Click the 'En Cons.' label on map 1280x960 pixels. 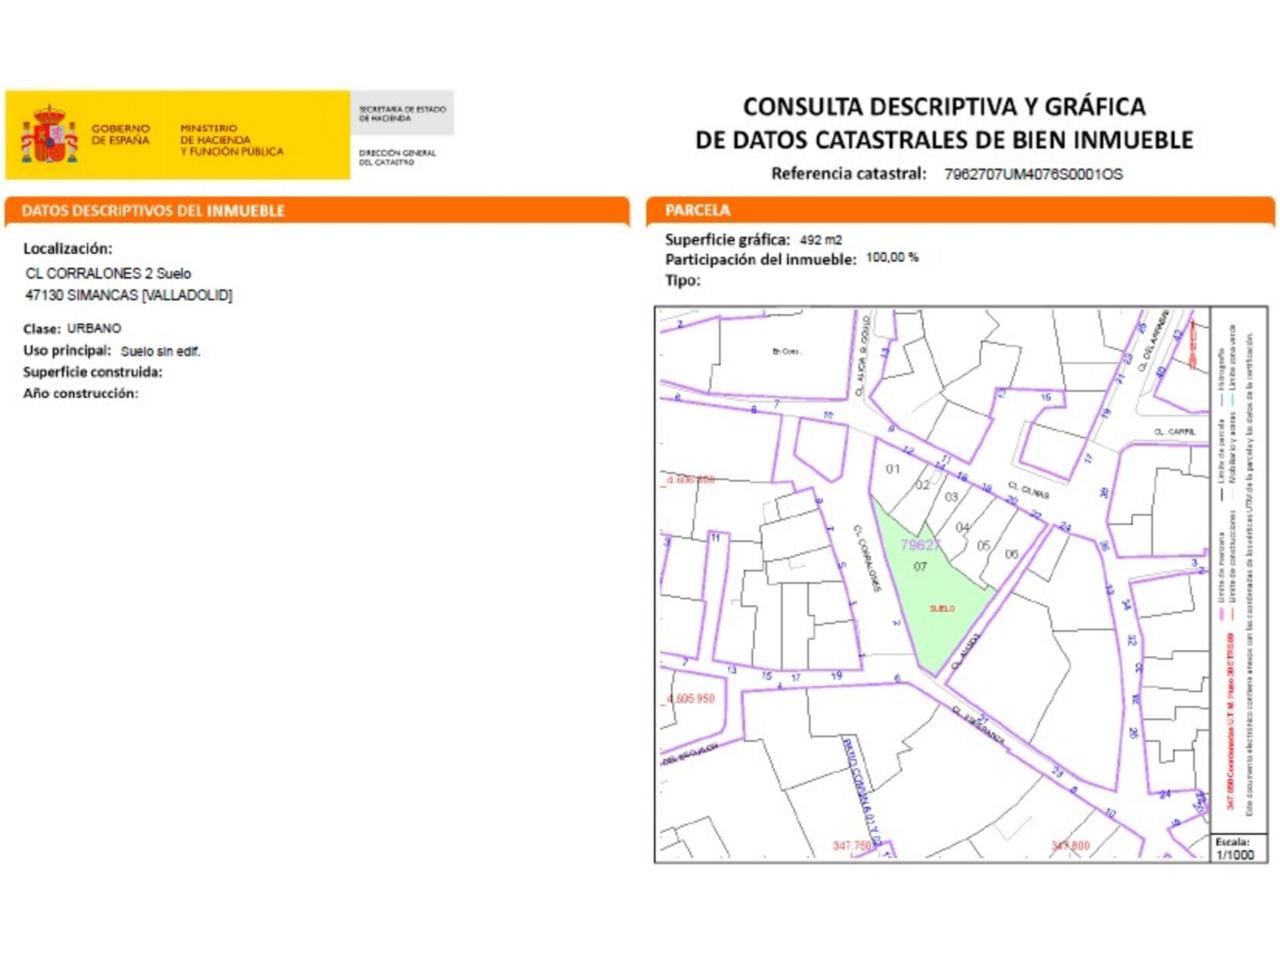(786, 351)
